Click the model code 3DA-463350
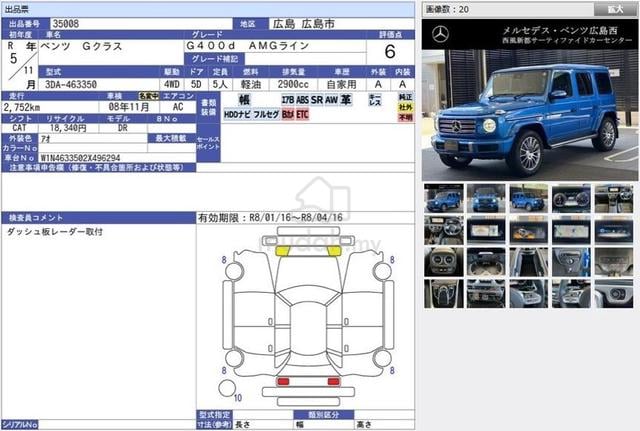640x431 pixels. [71, 84]
